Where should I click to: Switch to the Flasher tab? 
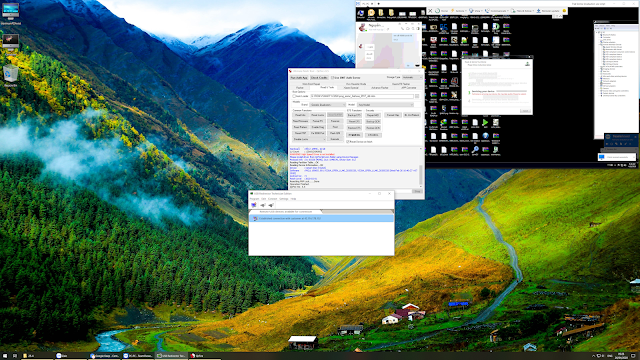click(300, 87)
